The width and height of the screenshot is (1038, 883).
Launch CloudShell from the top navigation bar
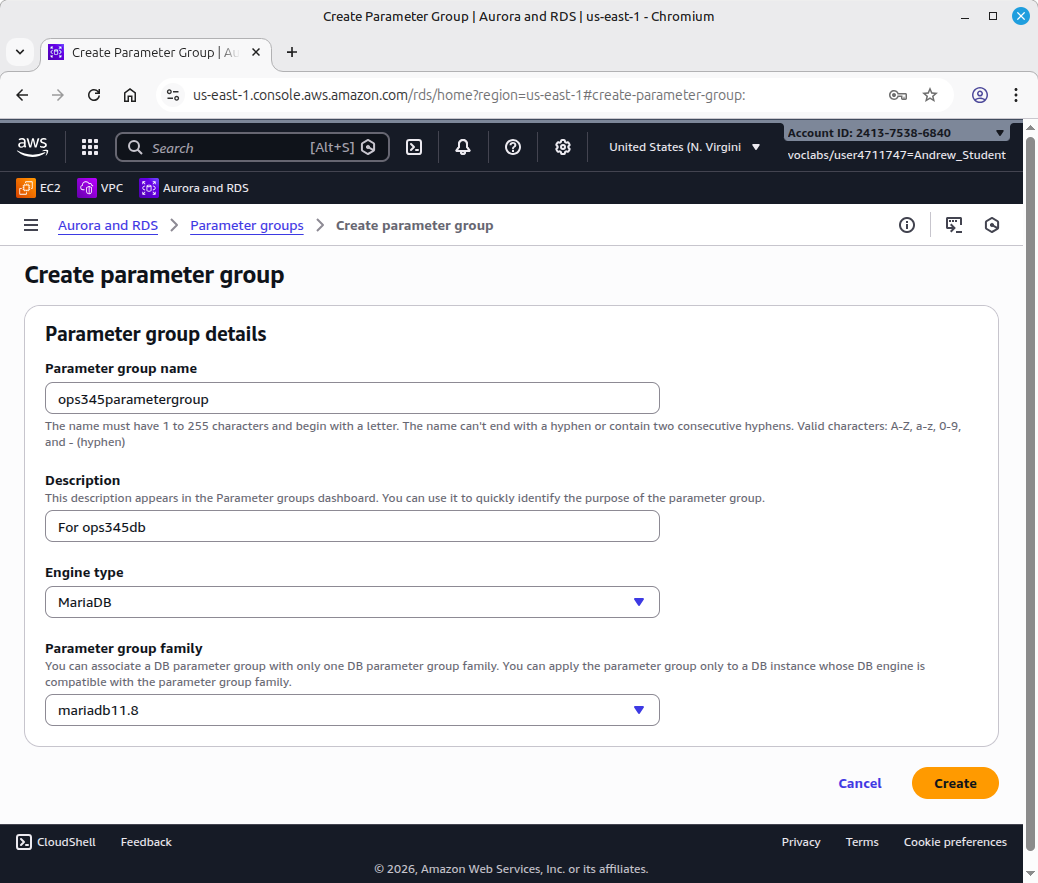point(414,147)
